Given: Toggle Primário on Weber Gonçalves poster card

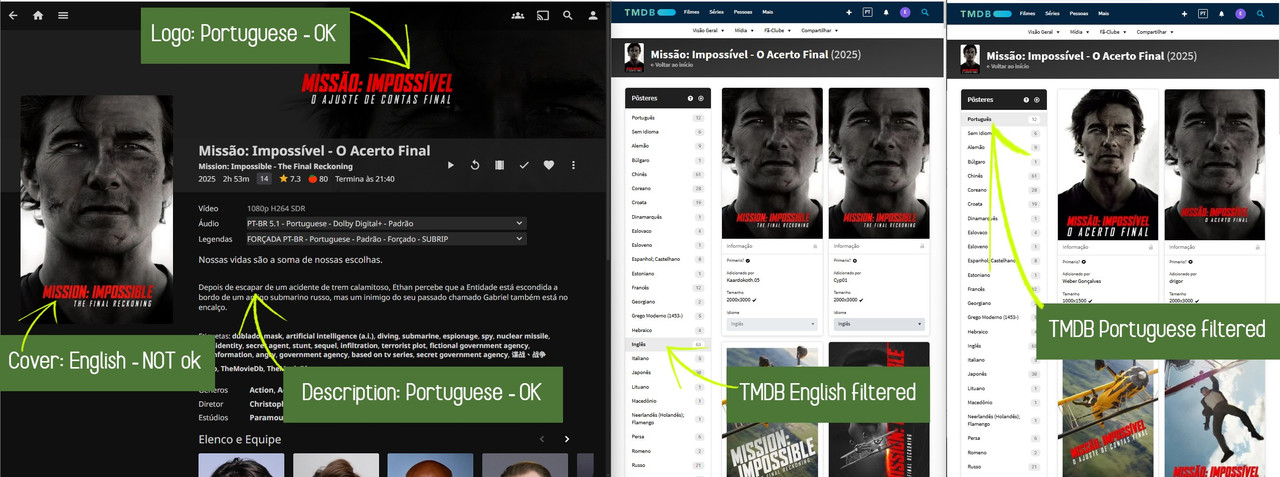Looking at the screenshot, I should point(1083,260).
